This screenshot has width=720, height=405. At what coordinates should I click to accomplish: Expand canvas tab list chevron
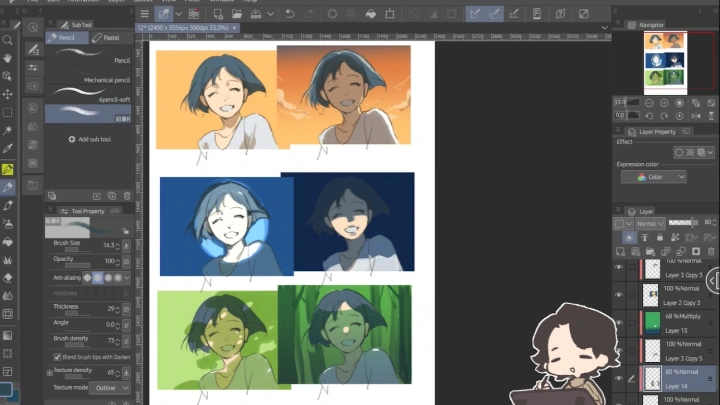pyautogui.click(x=605, y=28)
